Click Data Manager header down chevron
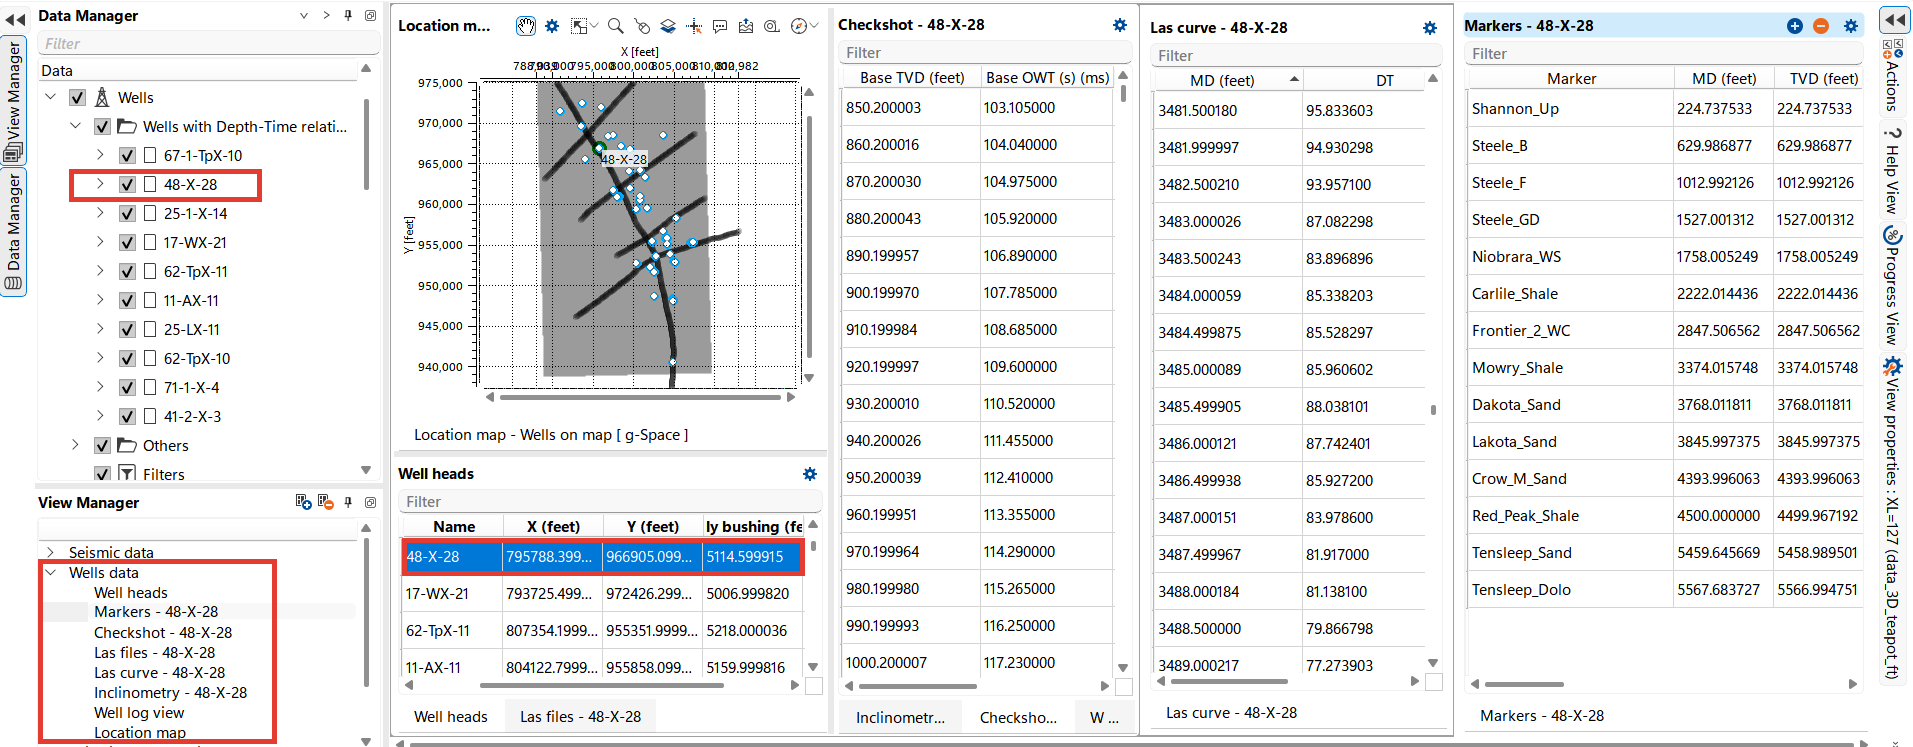 point(304,15)
